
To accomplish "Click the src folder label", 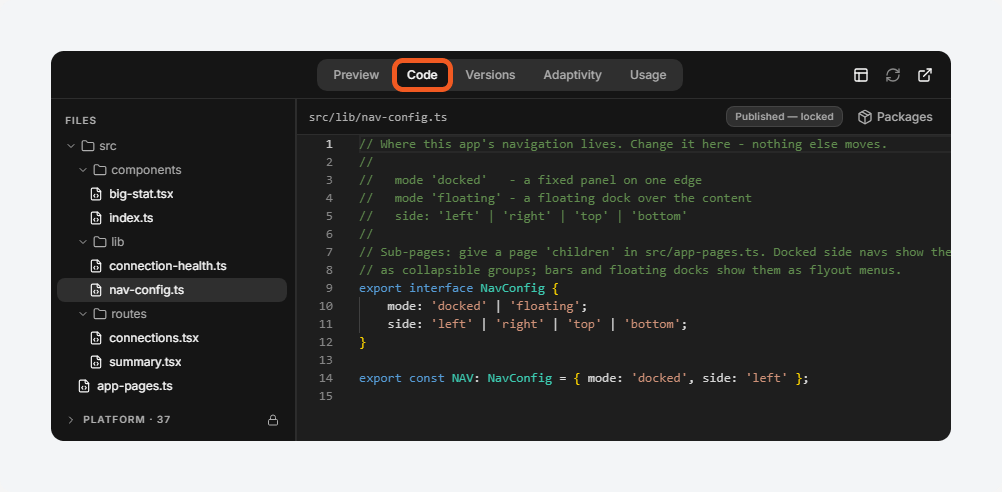I will coord(108,146).
